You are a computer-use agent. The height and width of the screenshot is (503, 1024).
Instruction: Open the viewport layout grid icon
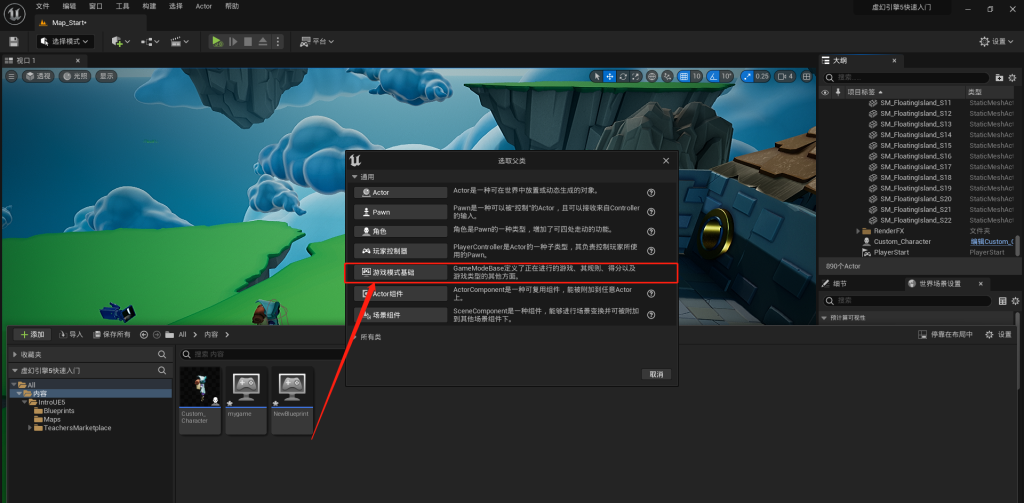click(807, 76)
